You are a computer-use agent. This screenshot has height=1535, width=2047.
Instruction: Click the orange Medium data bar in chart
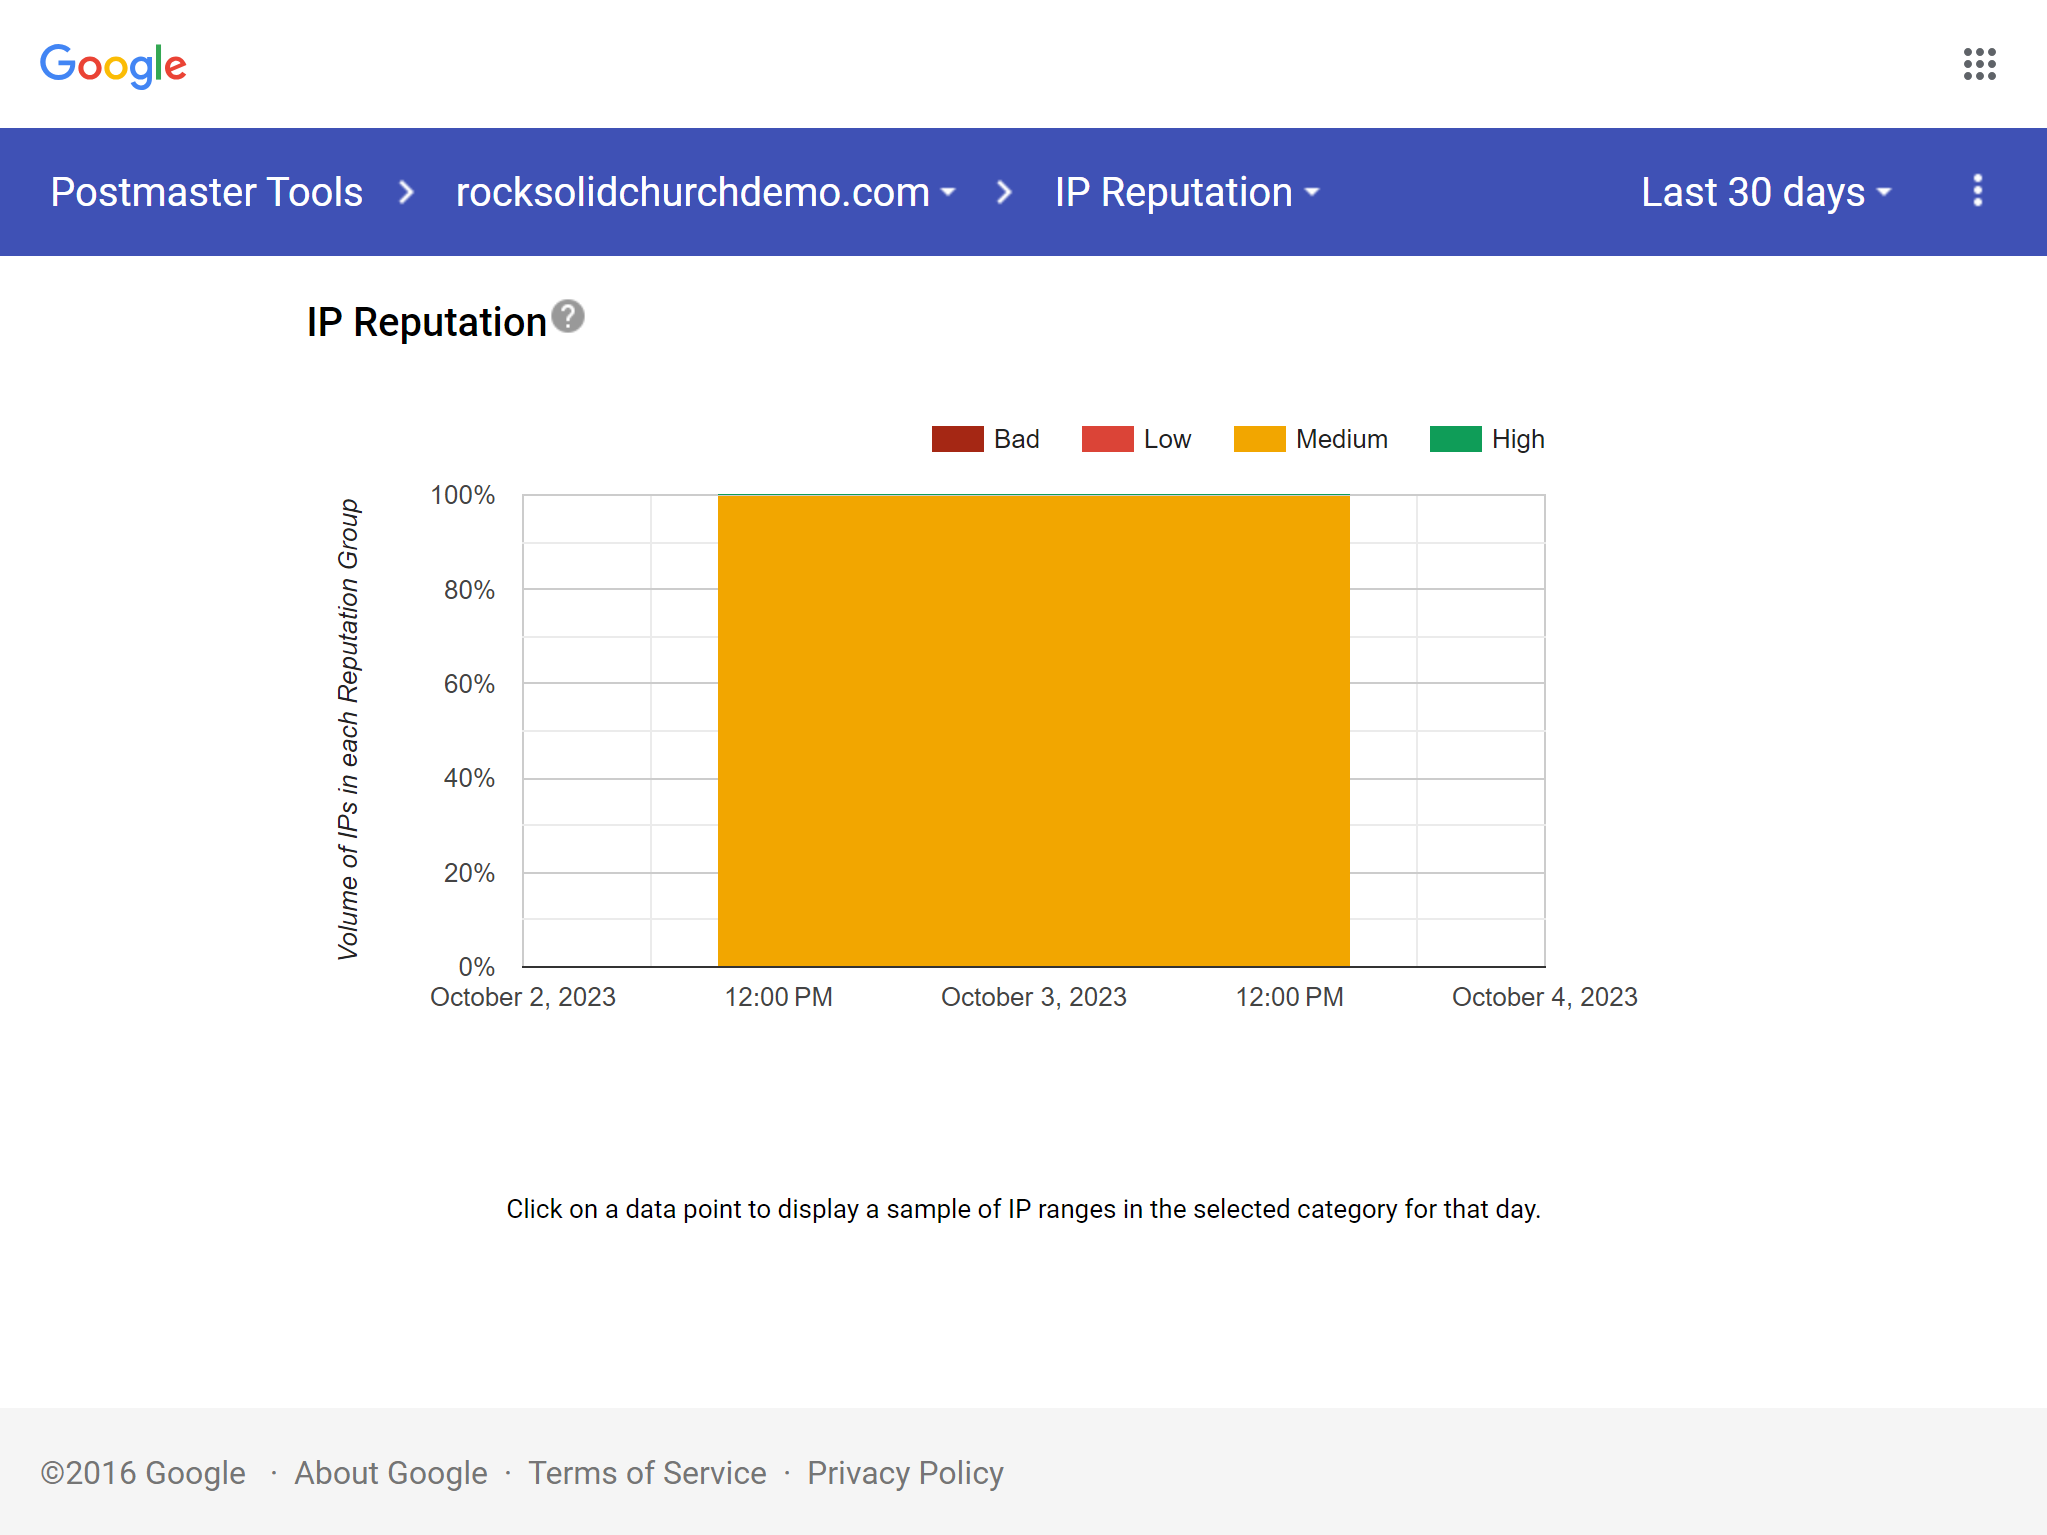tap(1033, 730)
